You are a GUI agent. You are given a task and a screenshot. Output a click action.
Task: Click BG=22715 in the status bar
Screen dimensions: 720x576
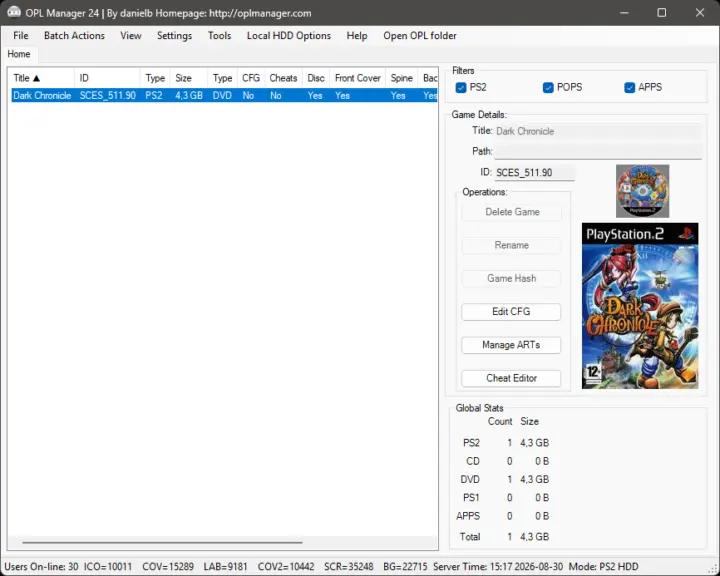(405, 567)
